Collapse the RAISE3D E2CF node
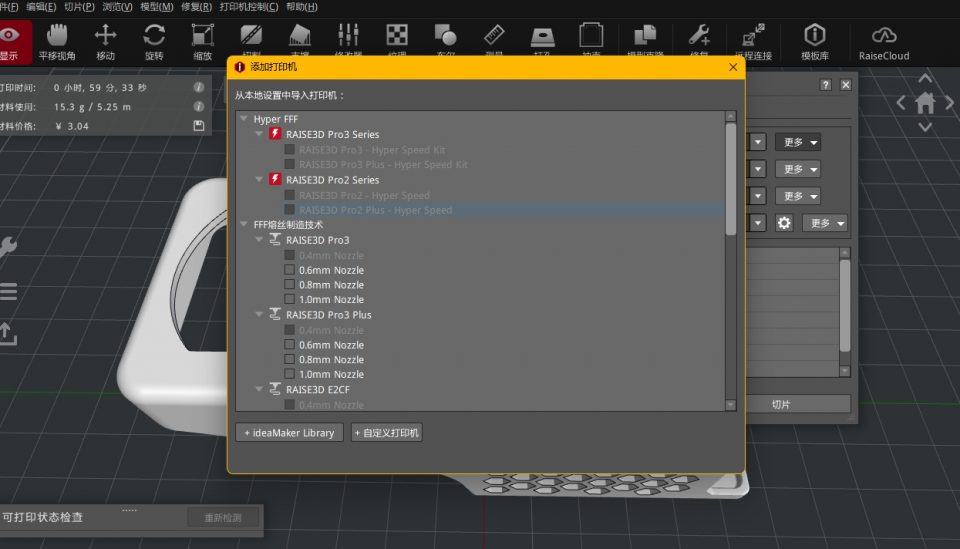 [259, 389]
